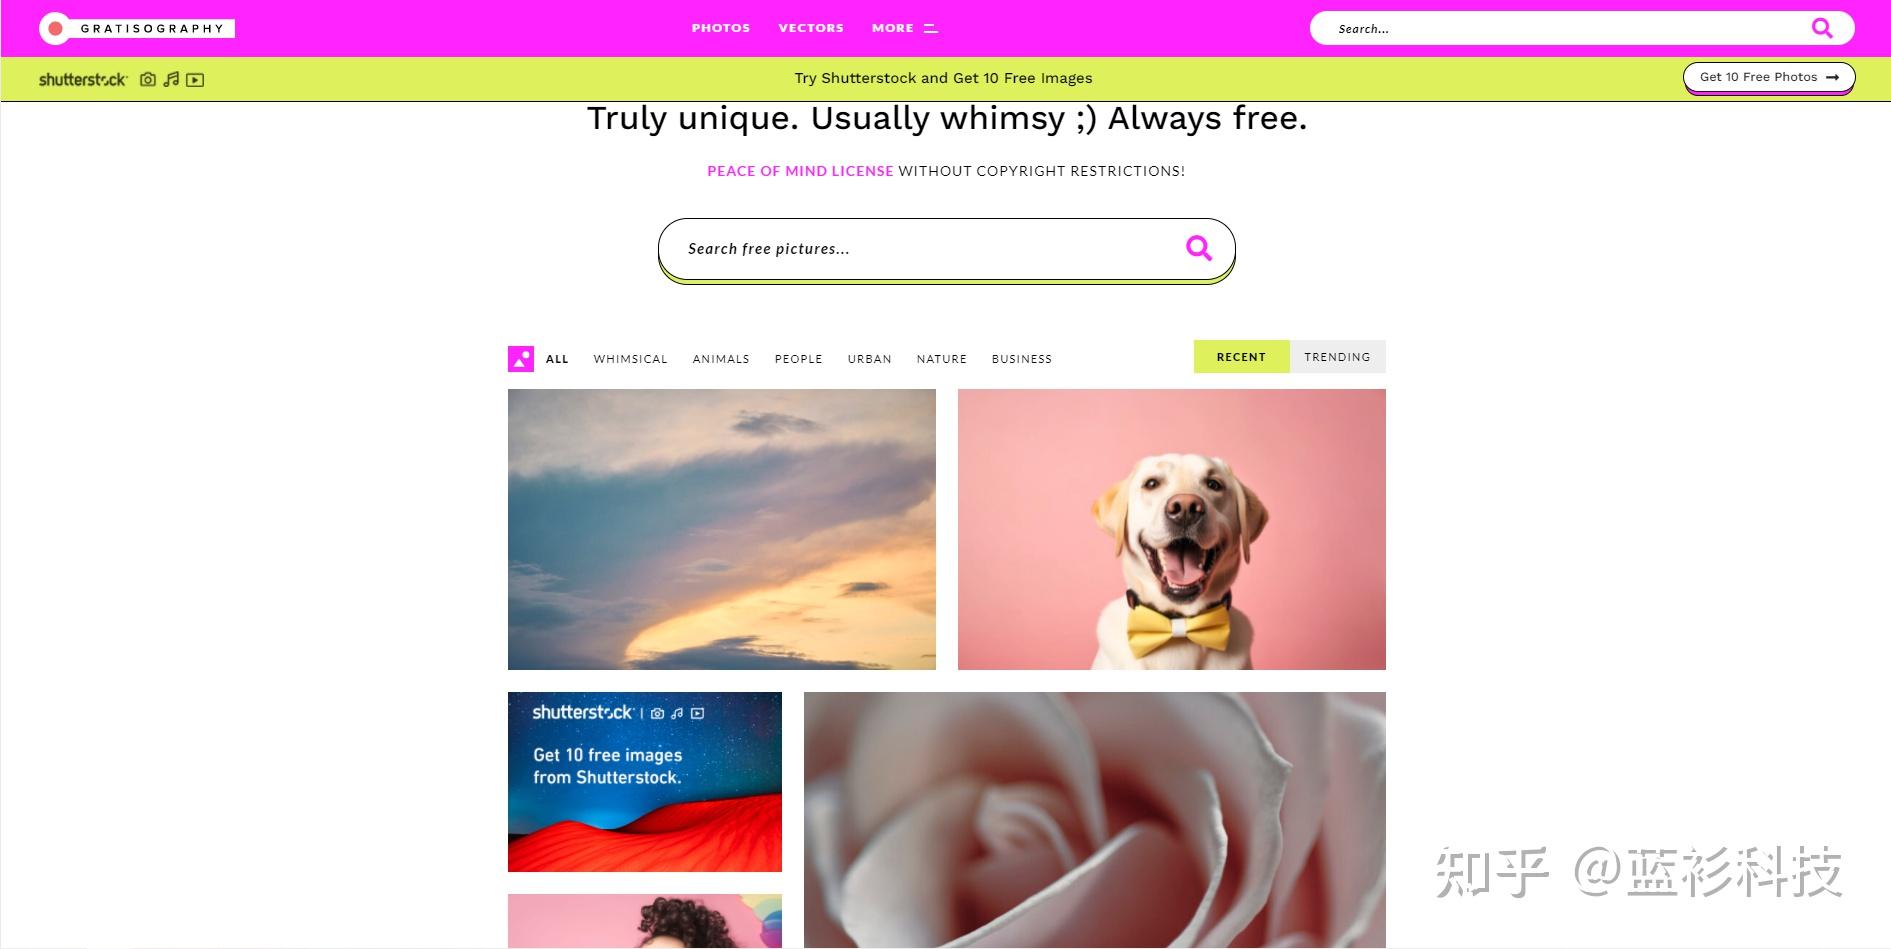Screen dimensions: 1891x949
Task: Click the magenta search icon in main search box
Action: click(1199, 247)
